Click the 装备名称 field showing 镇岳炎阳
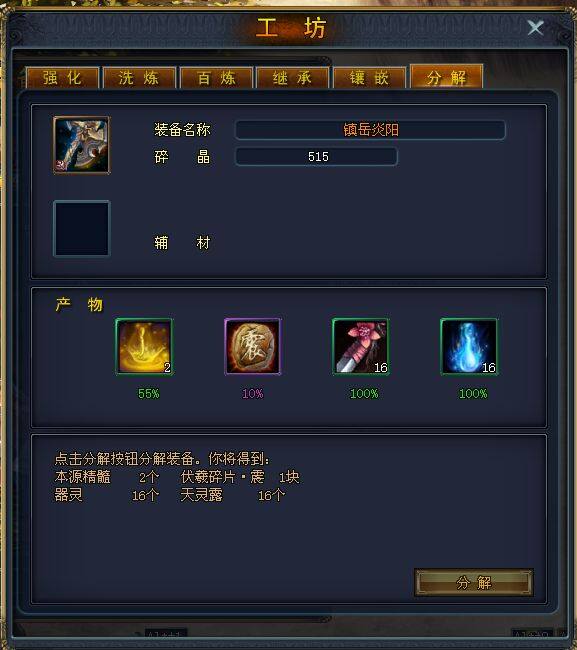Screen dimensions: 577x650 pyautogui.click(x=371, y=130)
